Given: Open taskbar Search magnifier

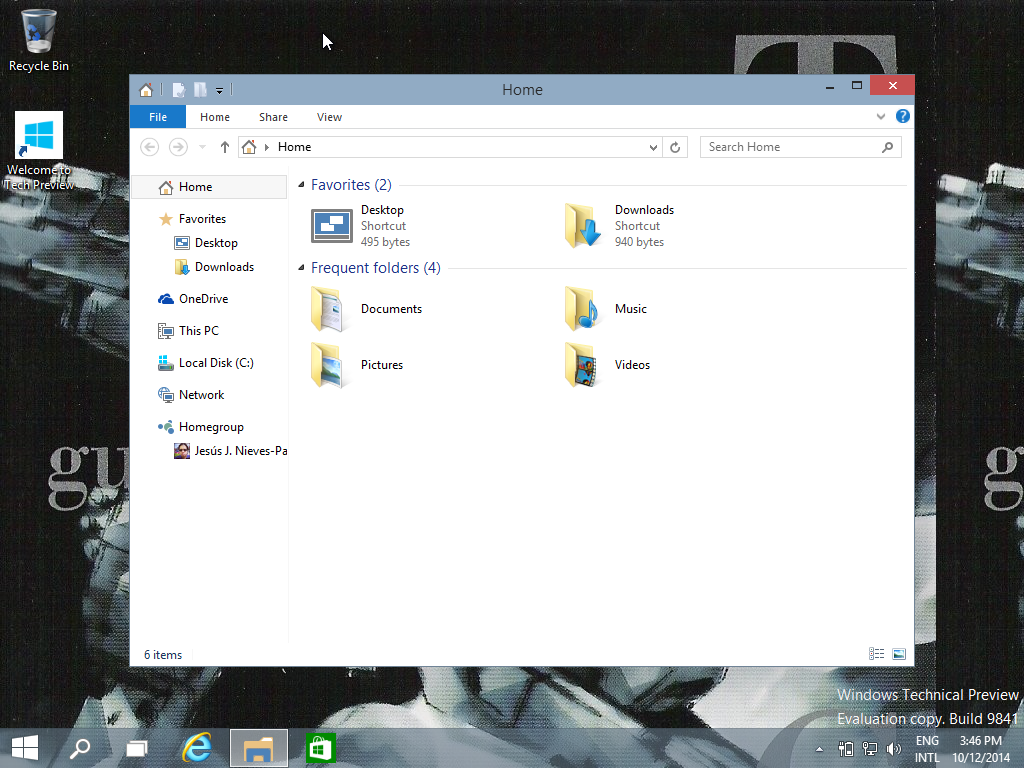Looking at the screenshot, I should coord(80,748).
